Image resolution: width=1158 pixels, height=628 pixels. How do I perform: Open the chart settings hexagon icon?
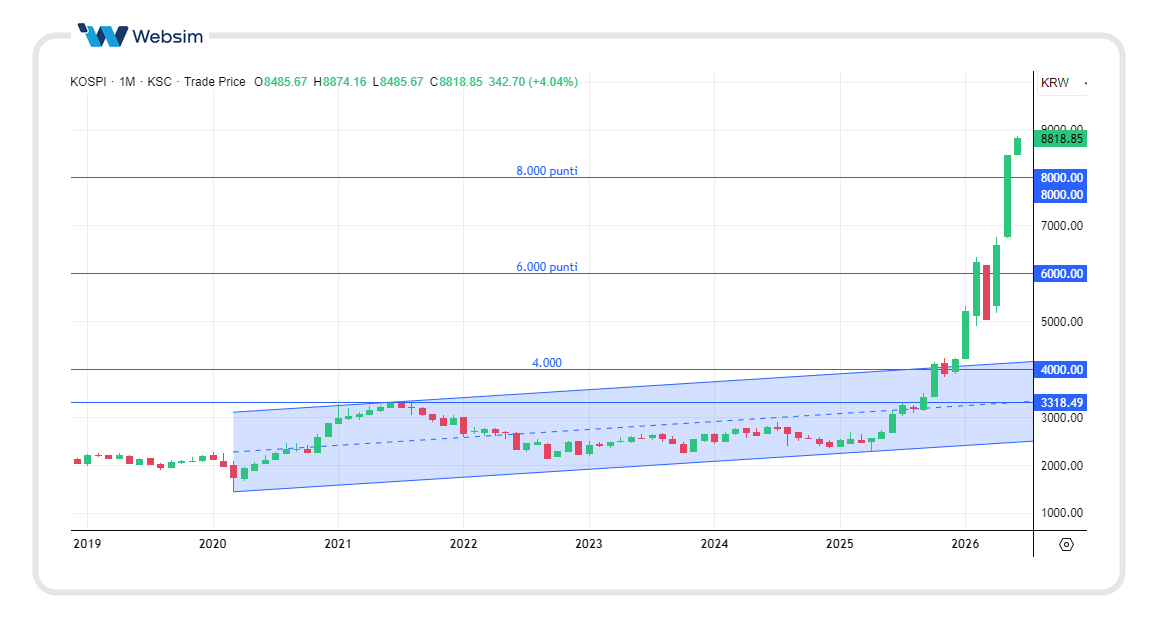point(1066,545)
